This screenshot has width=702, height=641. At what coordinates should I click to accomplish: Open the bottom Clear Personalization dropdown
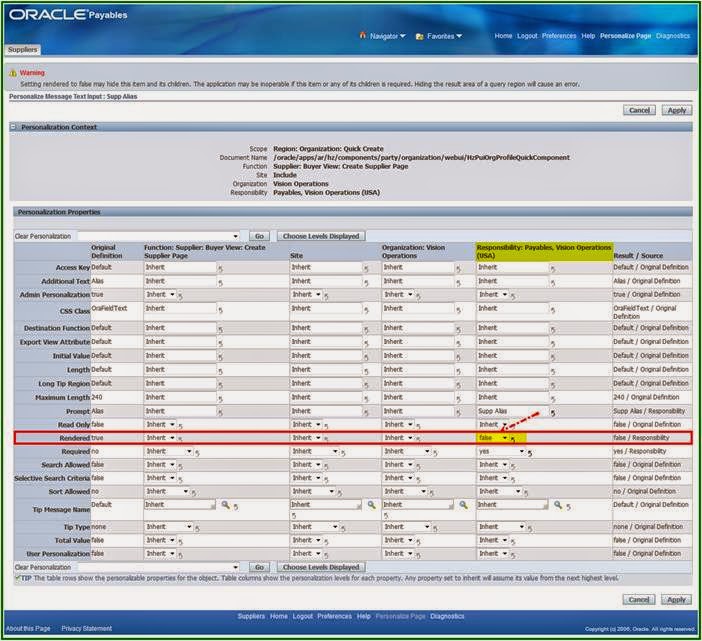158,567
